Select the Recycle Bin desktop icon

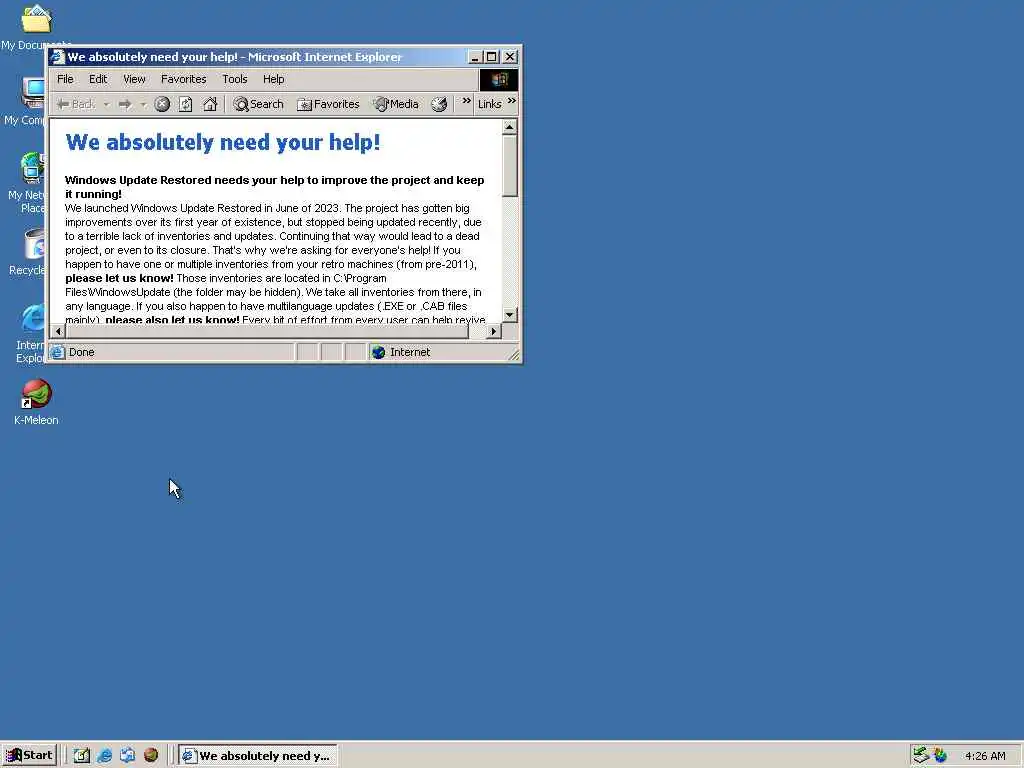click(29, 252)
